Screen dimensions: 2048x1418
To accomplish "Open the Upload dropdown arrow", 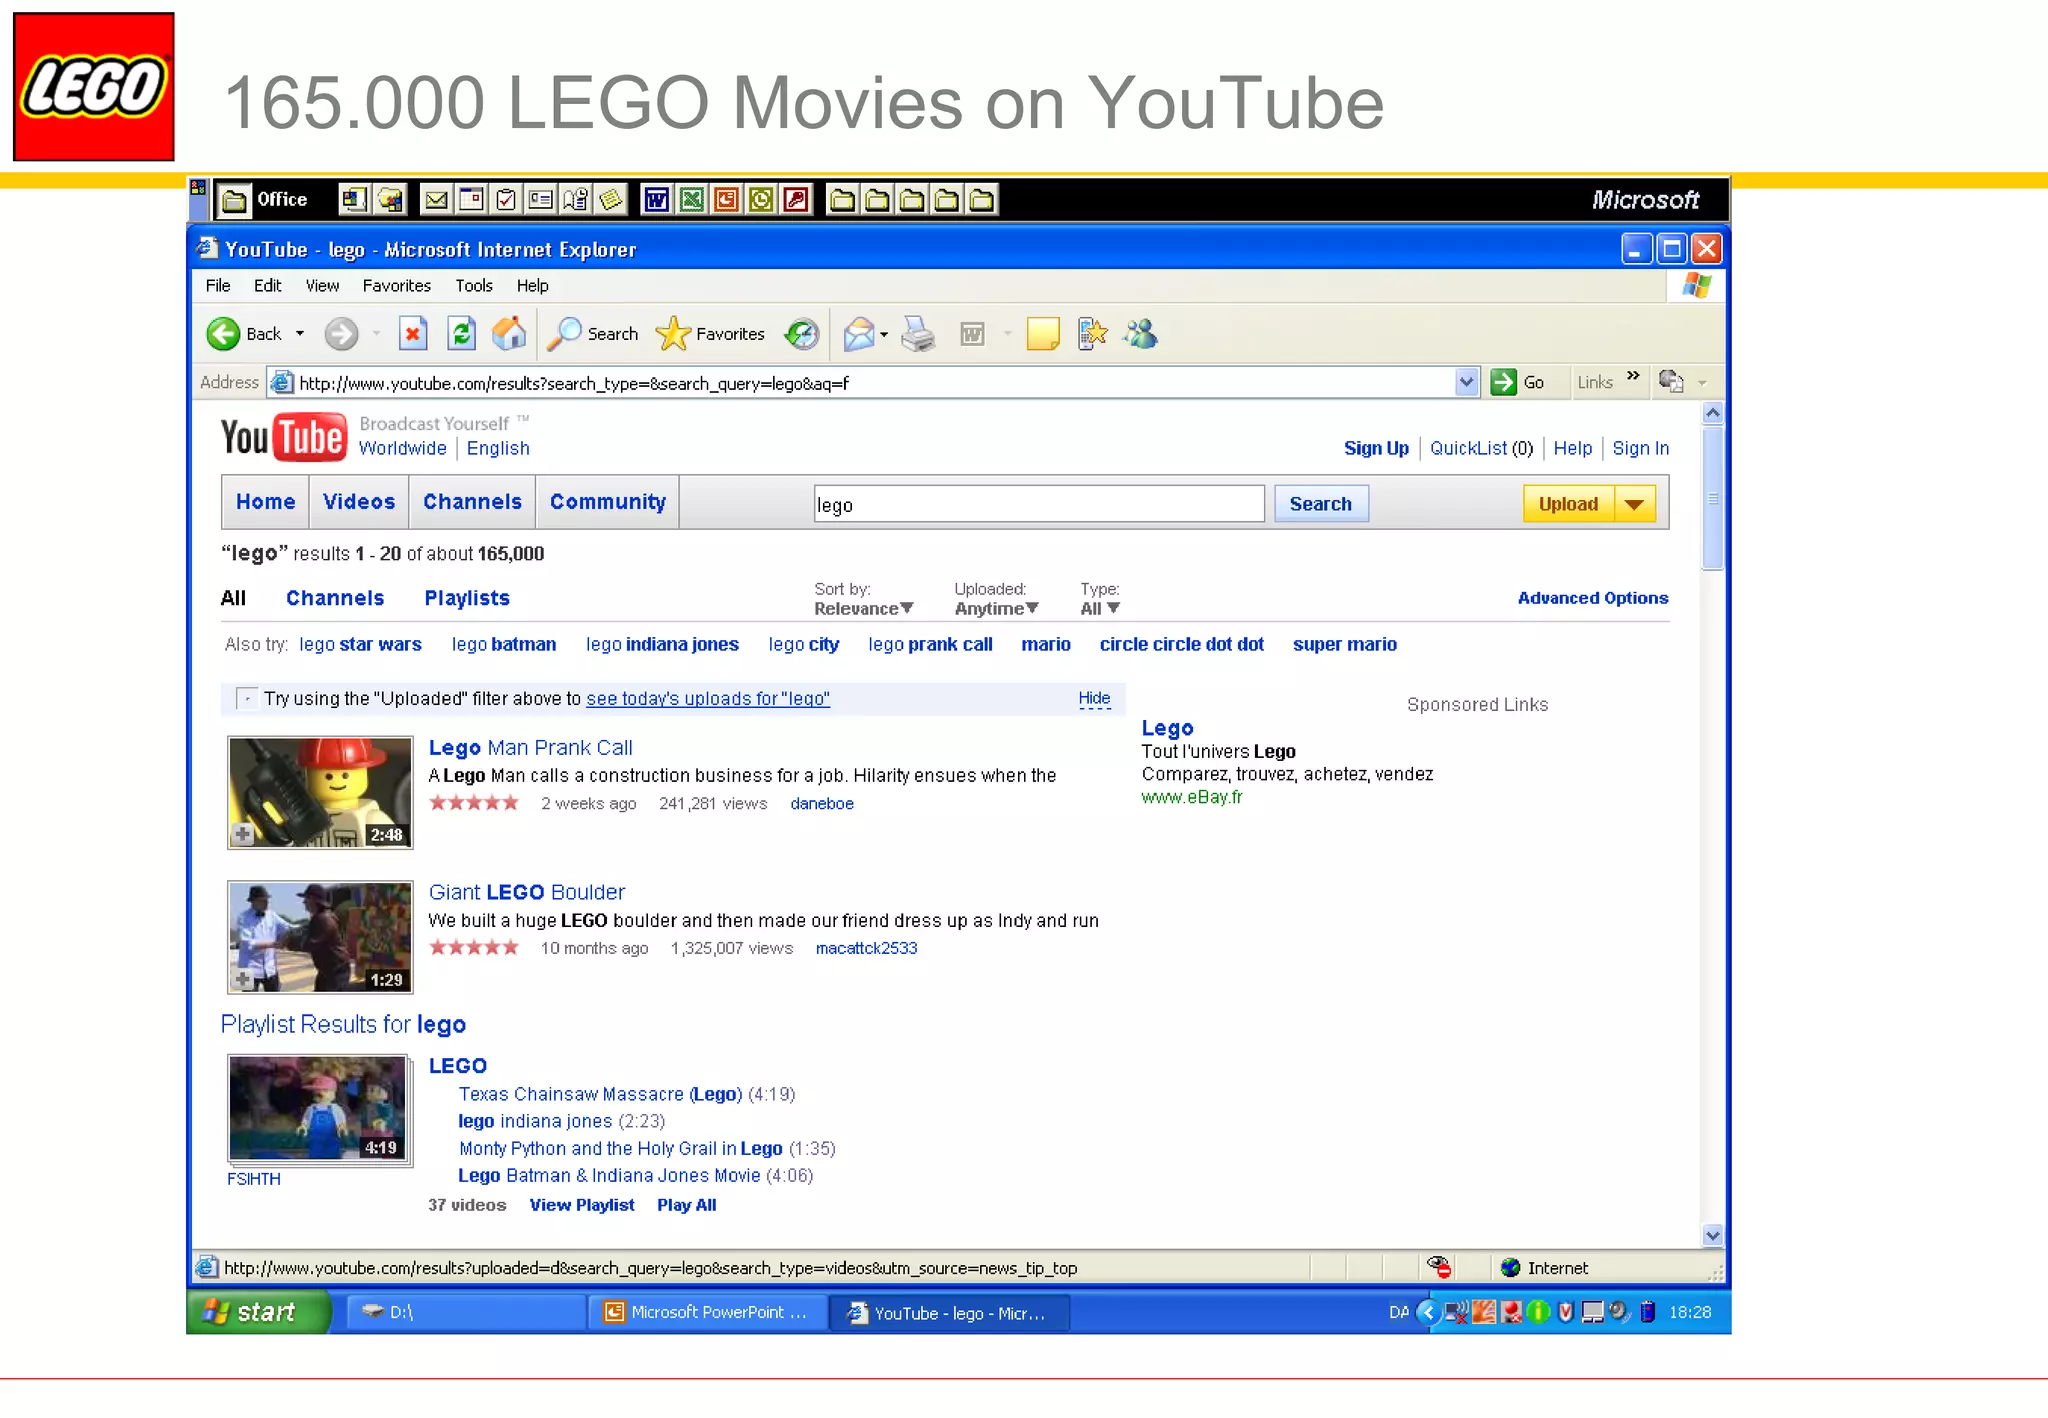I will 1635,504.
